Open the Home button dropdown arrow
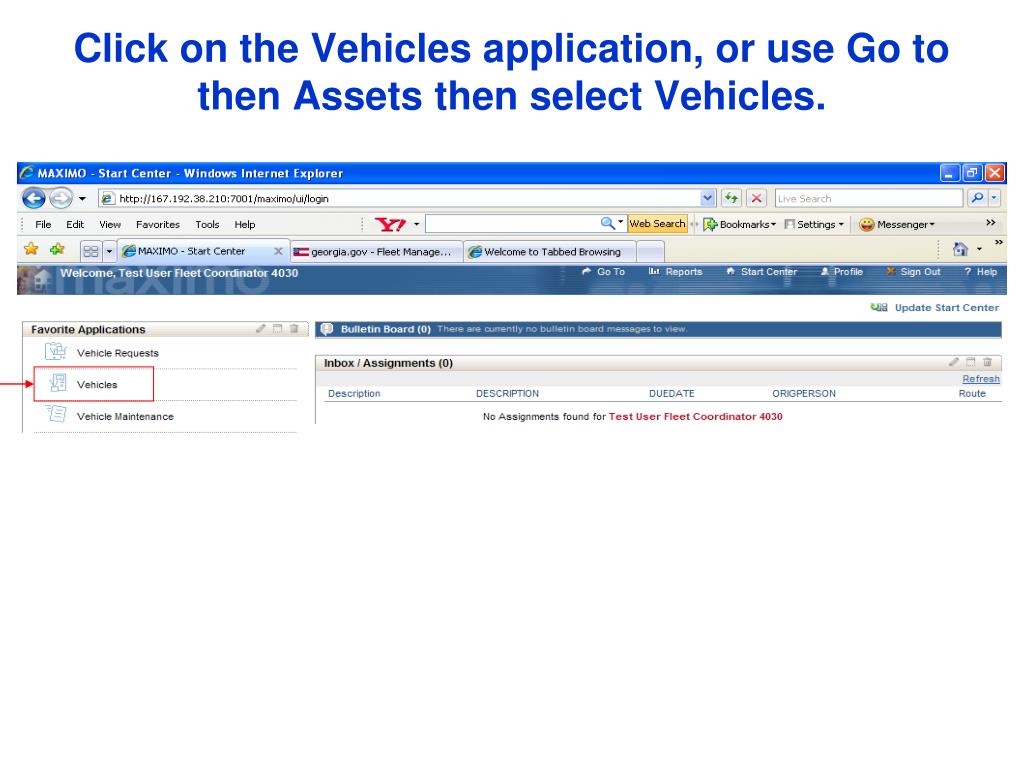This screenshot has height=768, width=1024. pos(979,249)
